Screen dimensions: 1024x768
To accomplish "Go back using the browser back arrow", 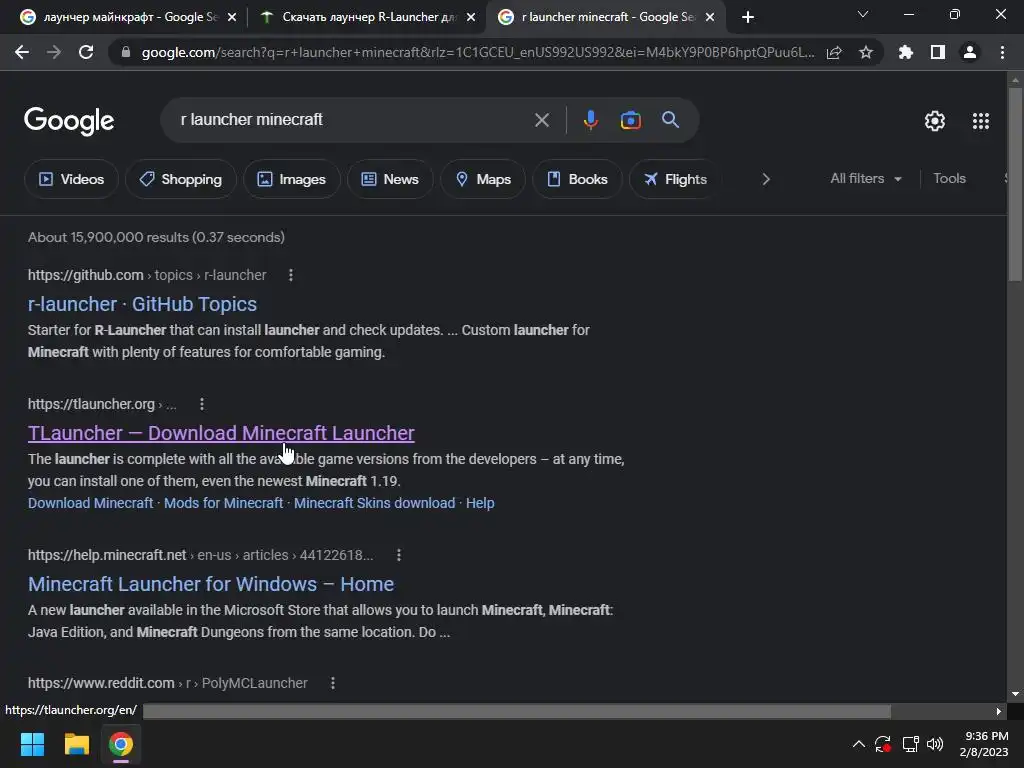I will tap(22, 52).
